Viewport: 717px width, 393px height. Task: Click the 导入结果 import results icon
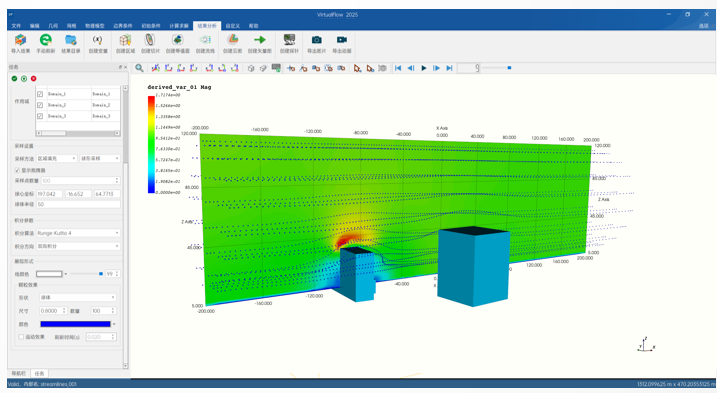click(20, 40)
